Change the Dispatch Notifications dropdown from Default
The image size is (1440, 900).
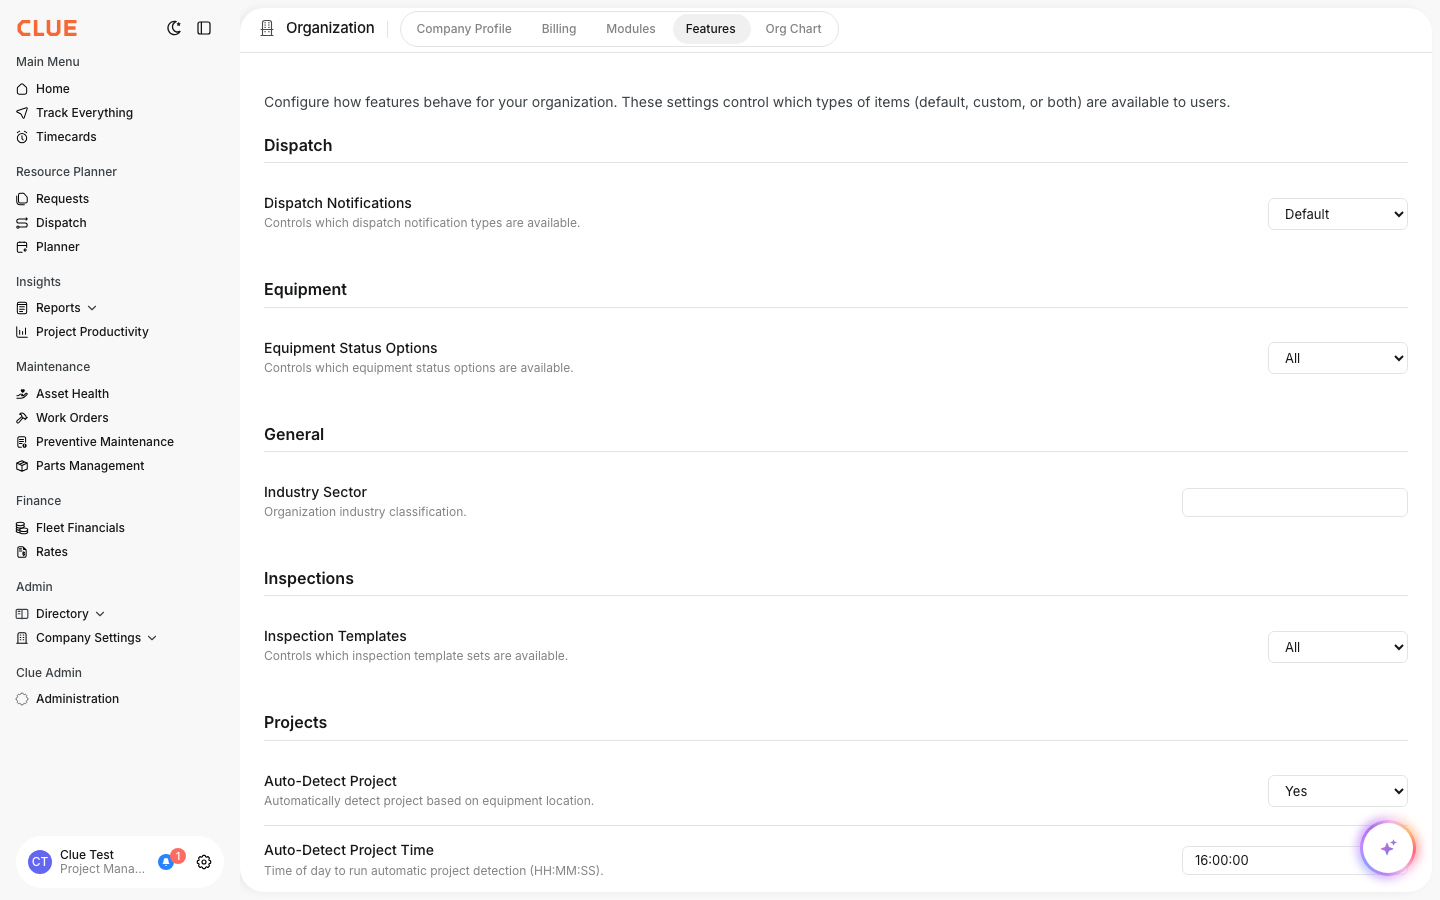(x=1338, y=214)
